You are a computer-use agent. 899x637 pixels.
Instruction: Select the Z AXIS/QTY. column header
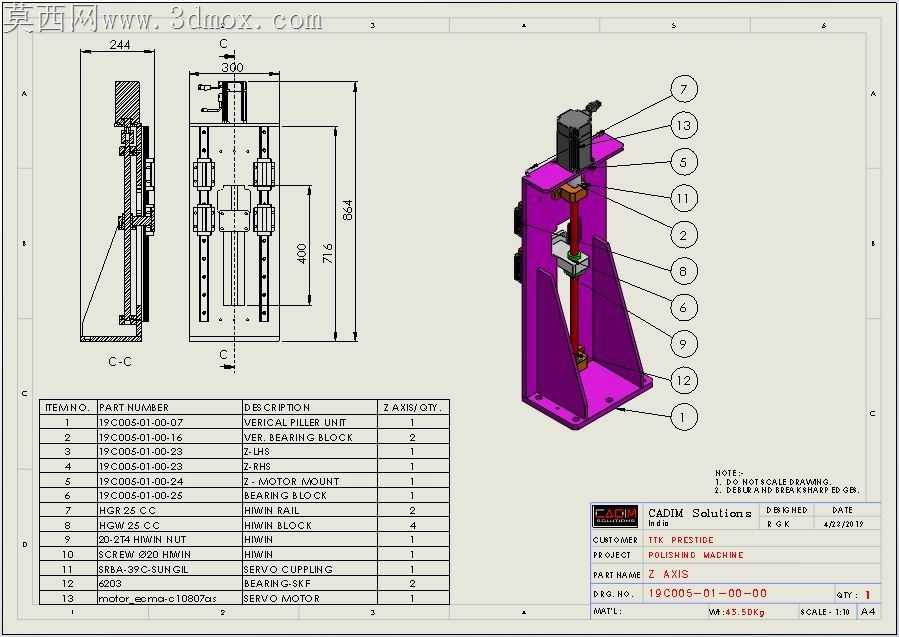click(x=413, y=408)
